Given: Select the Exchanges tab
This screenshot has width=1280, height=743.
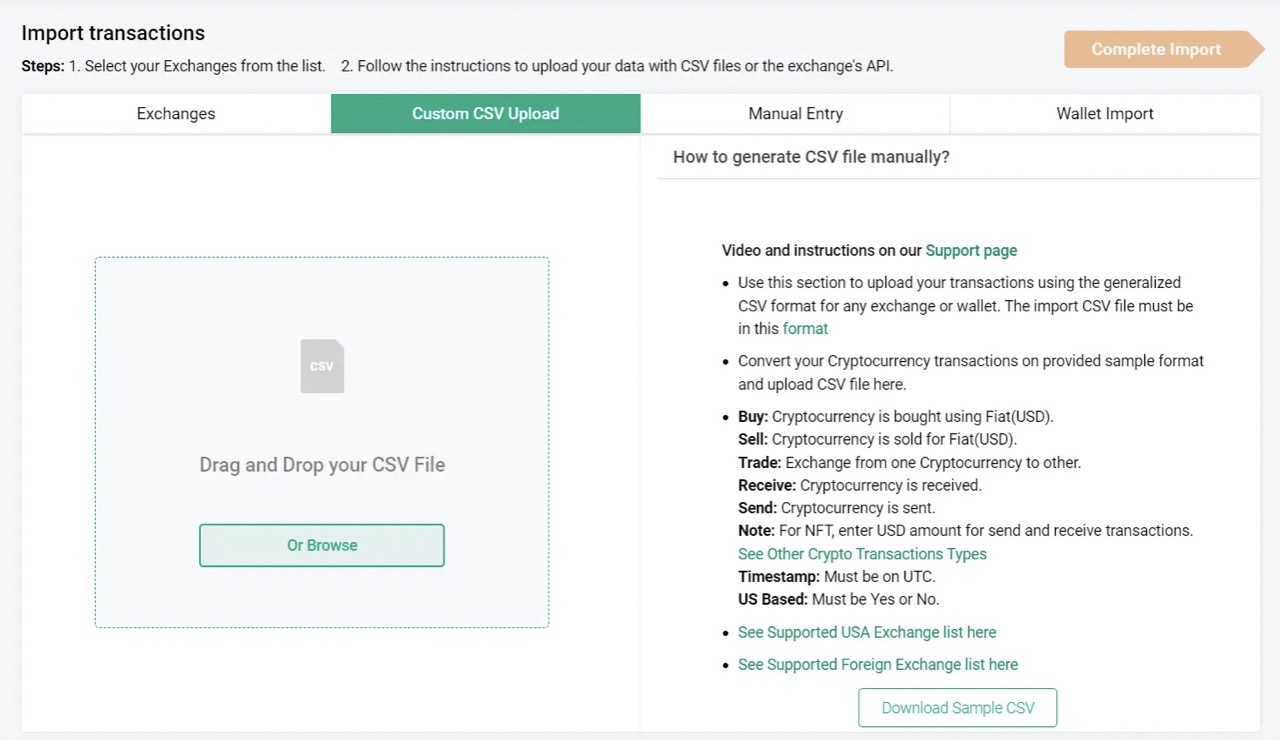Looking at the screenshot, I should point(175,113).
